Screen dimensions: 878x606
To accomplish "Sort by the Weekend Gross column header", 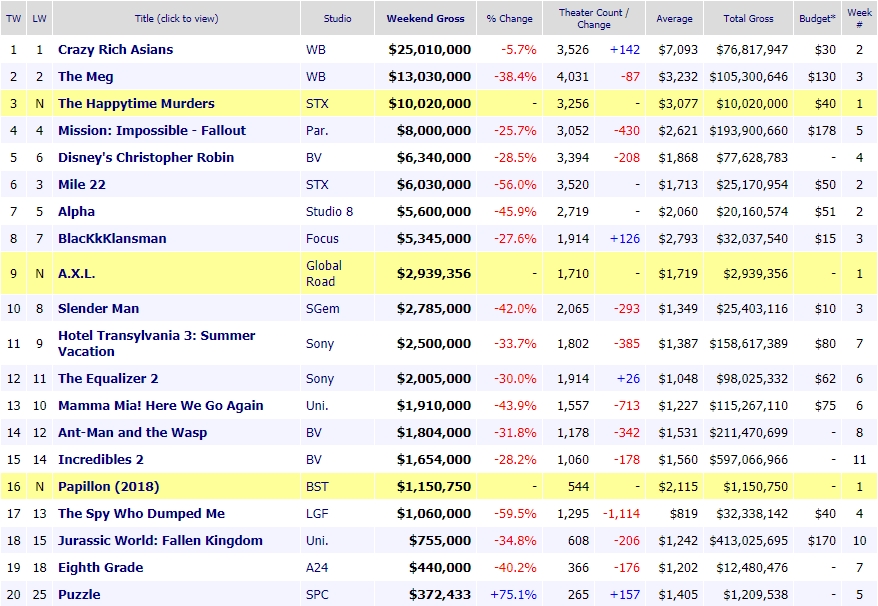I will click(x=426, y=18).
